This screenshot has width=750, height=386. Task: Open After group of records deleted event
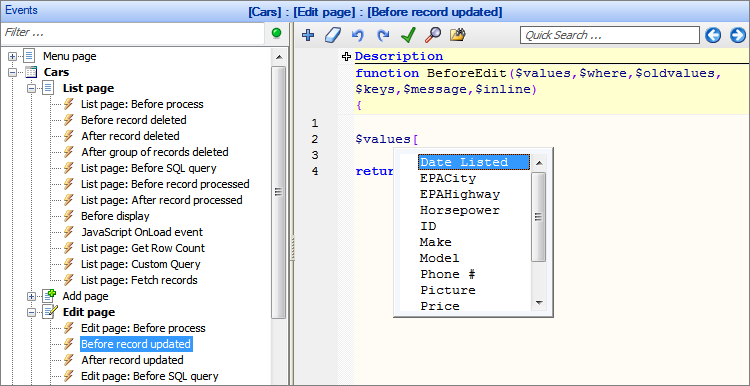(154, 152)
